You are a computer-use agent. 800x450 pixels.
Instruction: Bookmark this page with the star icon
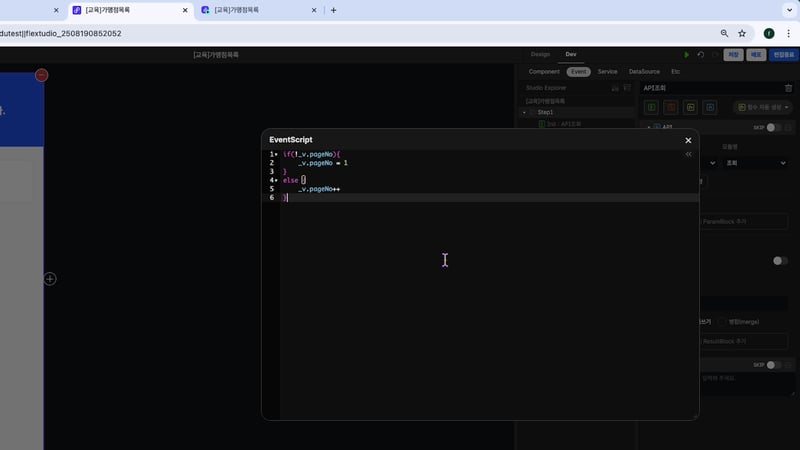(x=742, y=33)
